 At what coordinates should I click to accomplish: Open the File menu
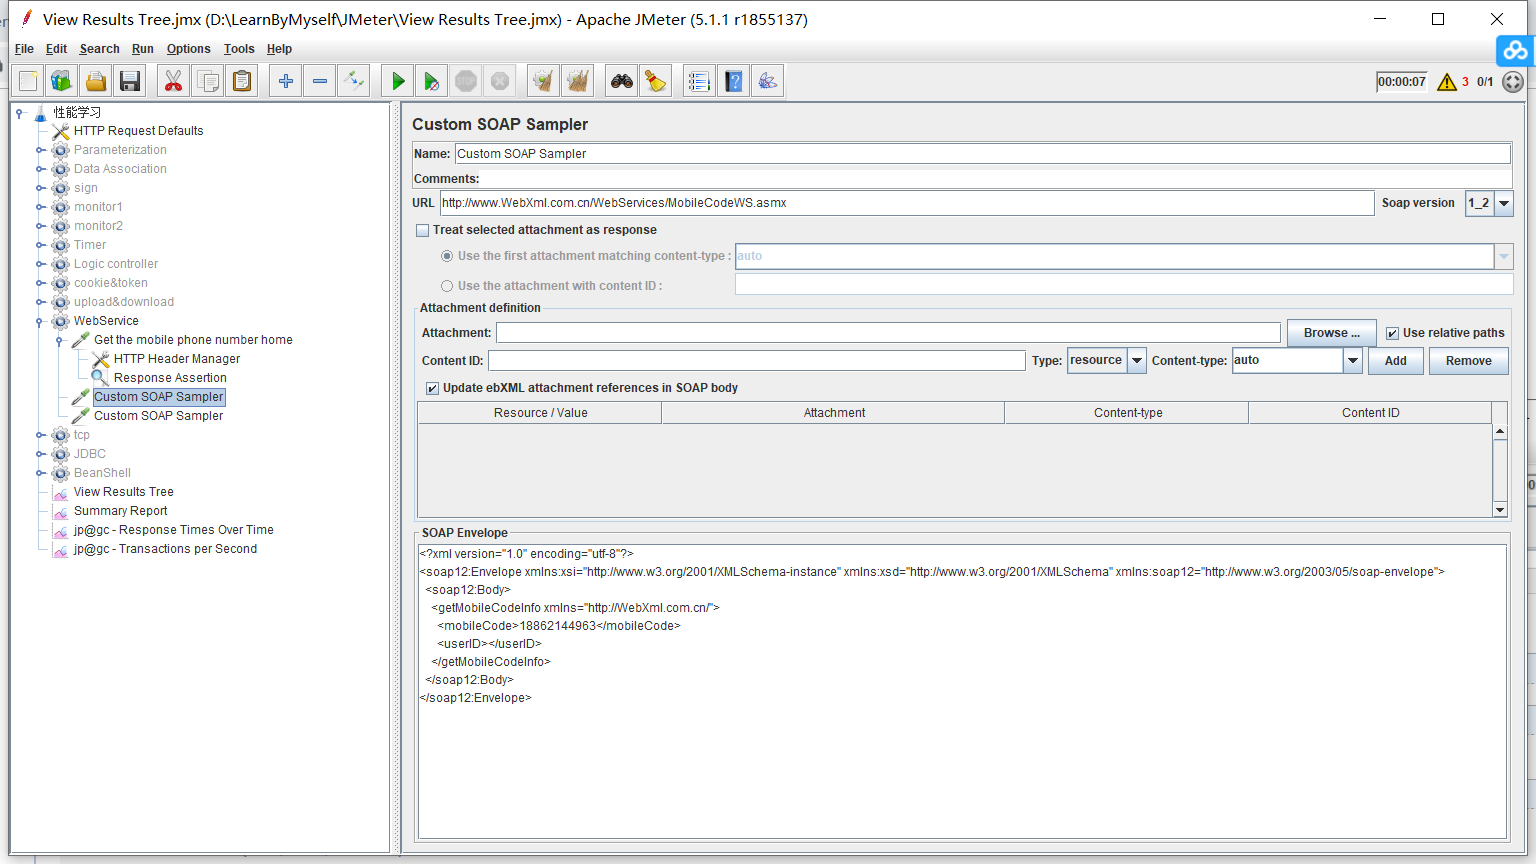[24, 49]
